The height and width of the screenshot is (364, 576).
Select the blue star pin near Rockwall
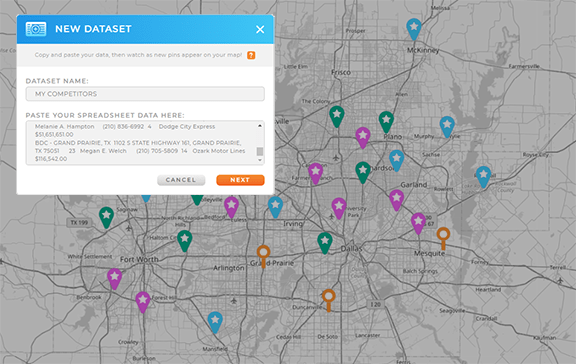click(483, 177)
